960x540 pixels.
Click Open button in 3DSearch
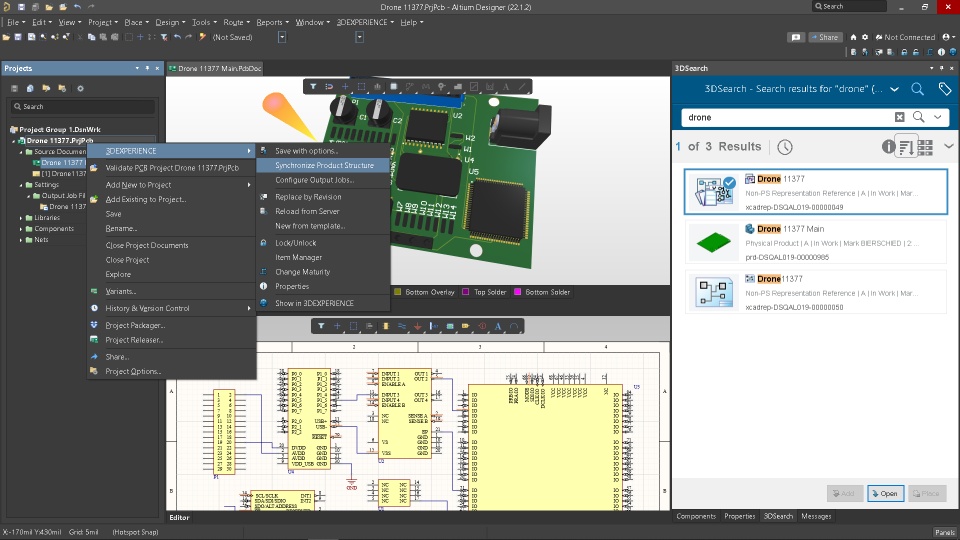[x=885, y=493]
